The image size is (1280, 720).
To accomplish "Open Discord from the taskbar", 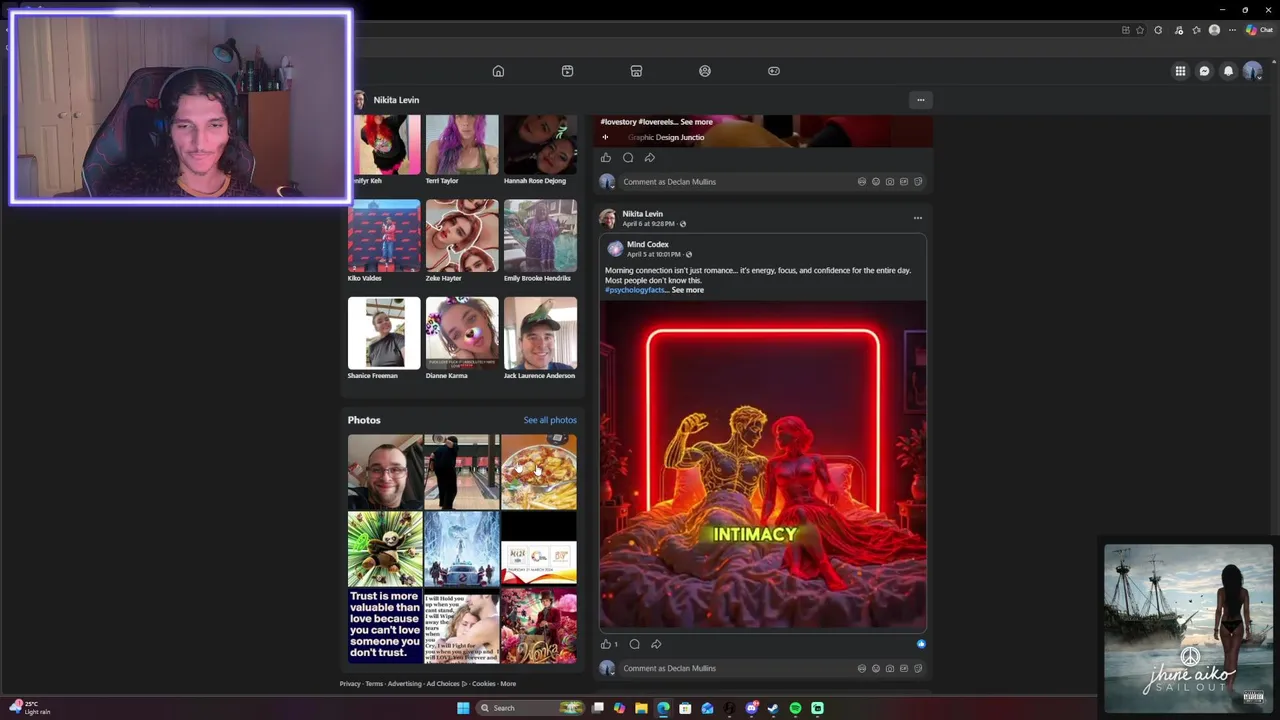I will pyautogui.click(x=751, y=708).
